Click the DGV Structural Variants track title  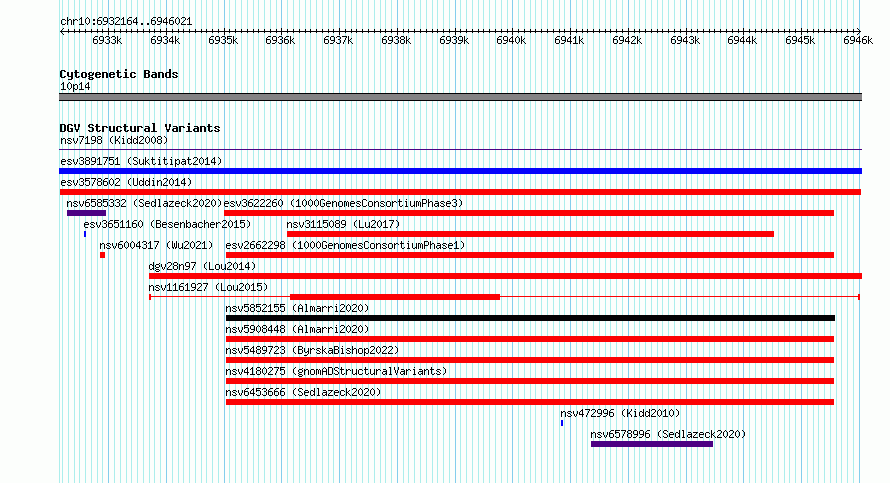click(x=140, y=128)
